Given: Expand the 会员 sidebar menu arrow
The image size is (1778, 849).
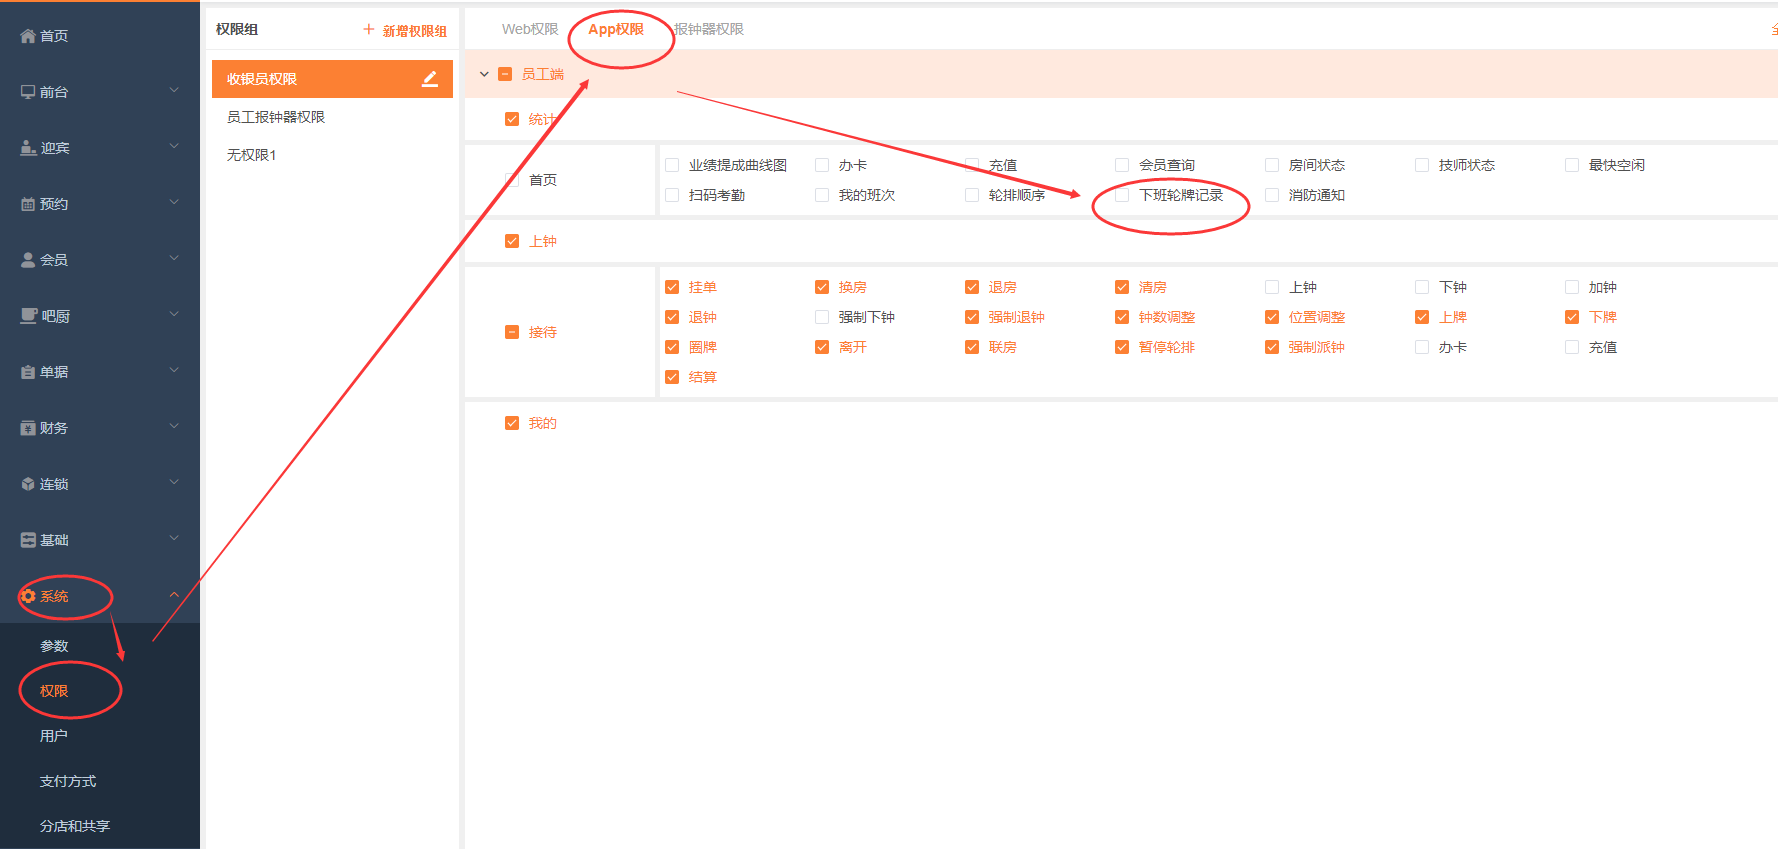Looking at the screenshot, I should point(174,258).
